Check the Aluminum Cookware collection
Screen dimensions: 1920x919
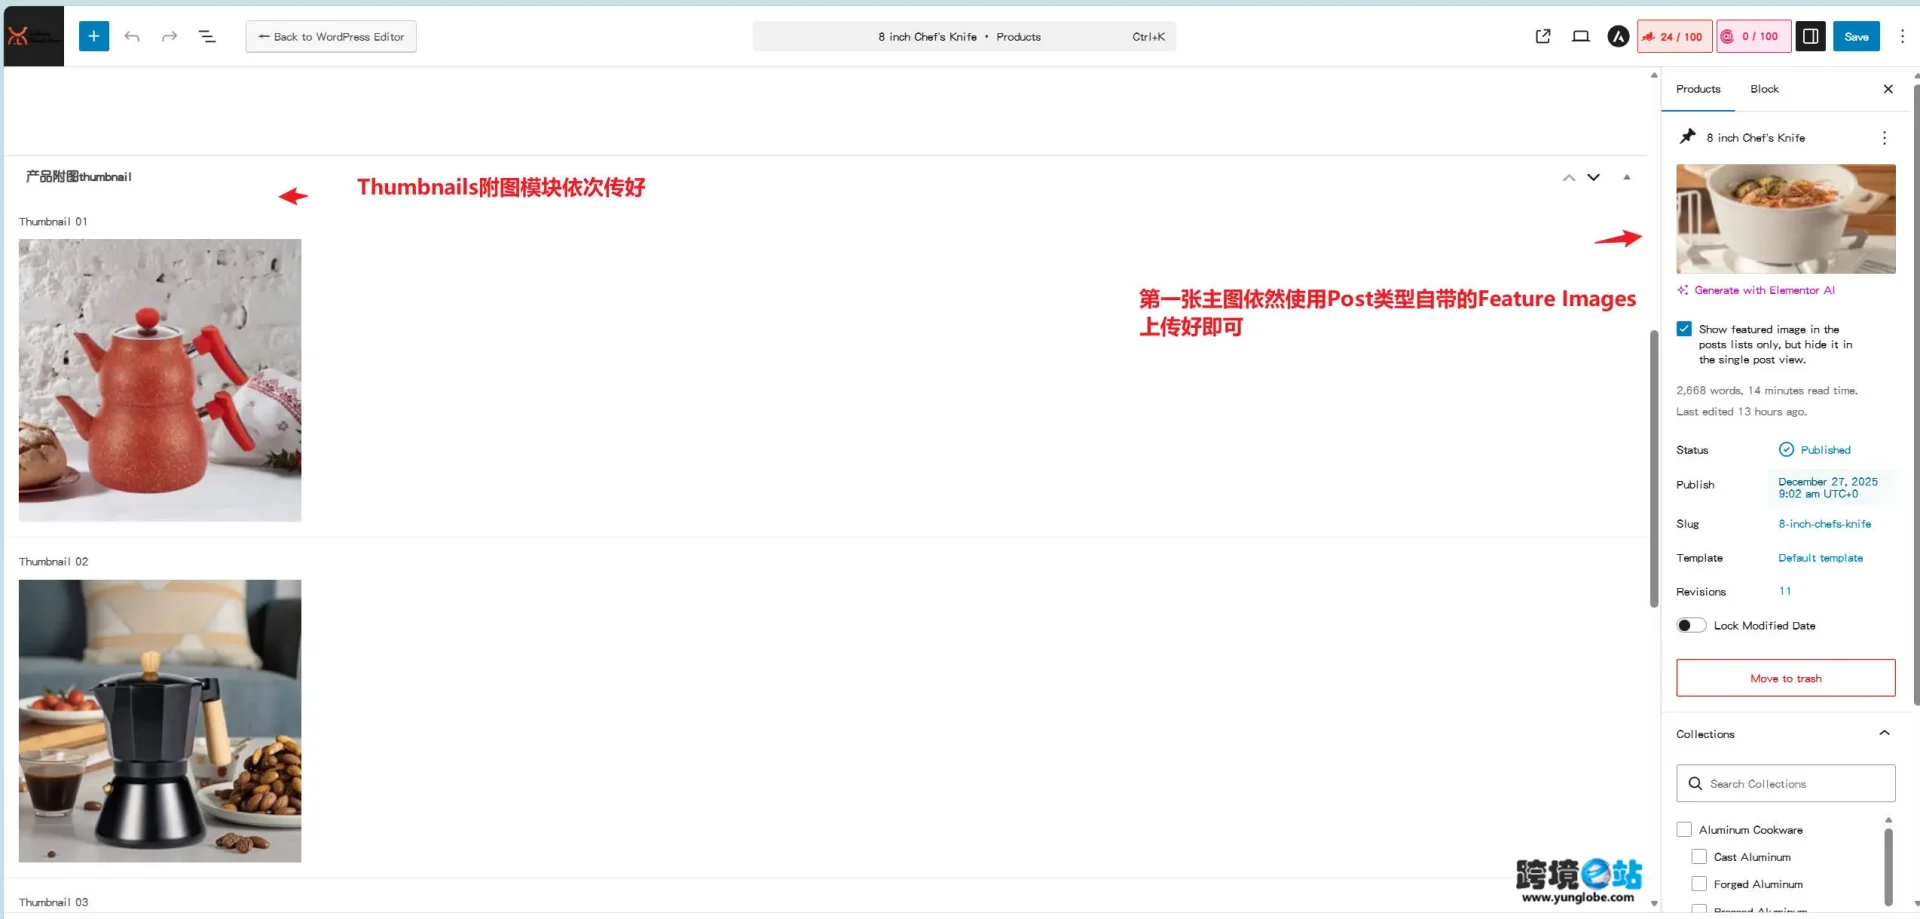(x=1684, y=830)
